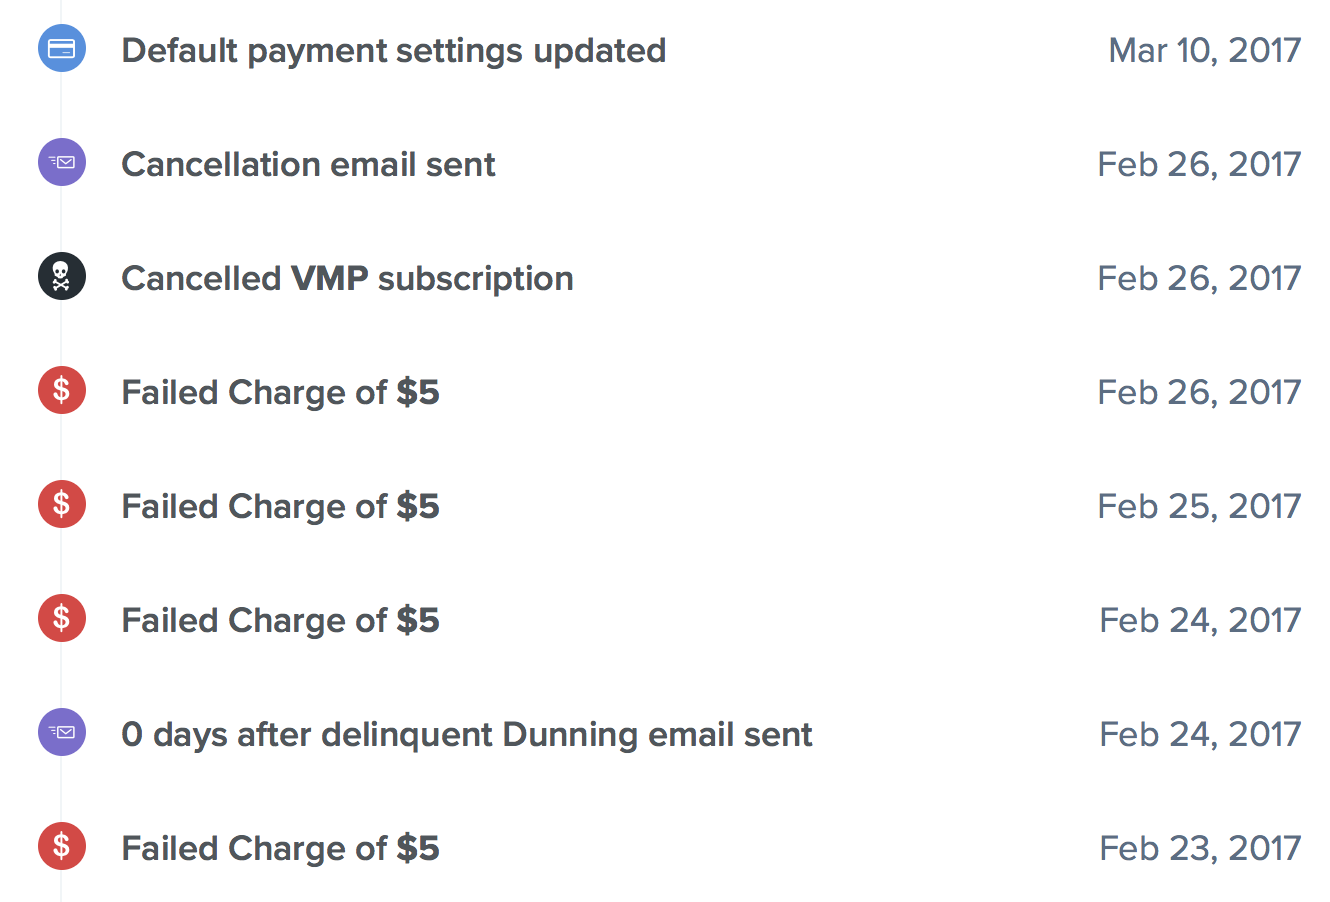This screenshot has width=1330, height=902.
Task: Open the 0 days after delinquent Dunning email entry
Action: pyautogui.click(x=466, y=734)
